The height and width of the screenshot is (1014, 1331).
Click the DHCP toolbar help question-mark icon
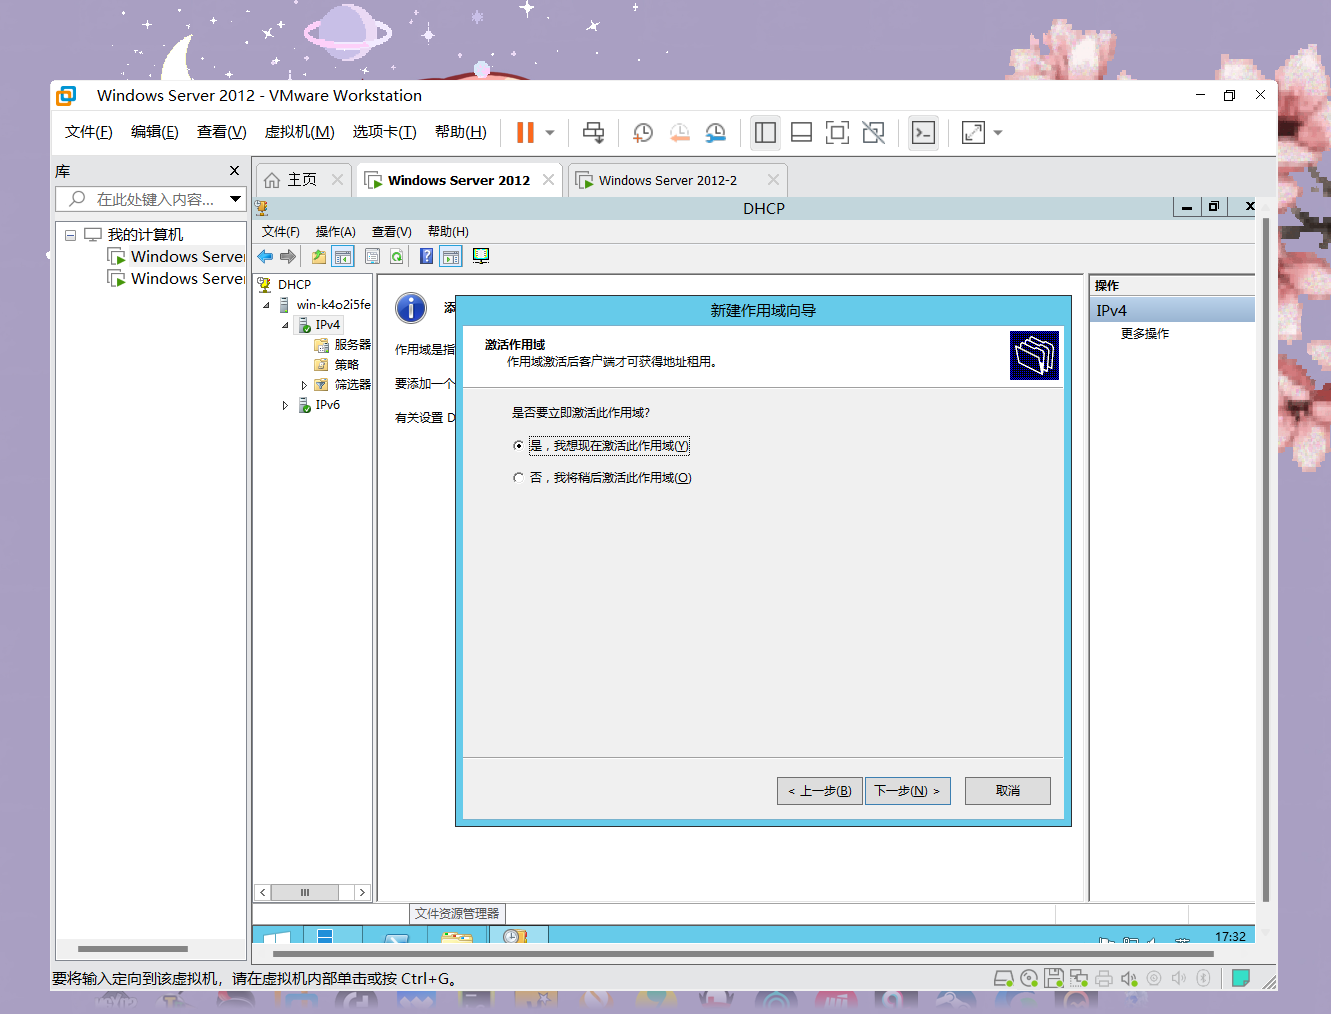[426, 257]
